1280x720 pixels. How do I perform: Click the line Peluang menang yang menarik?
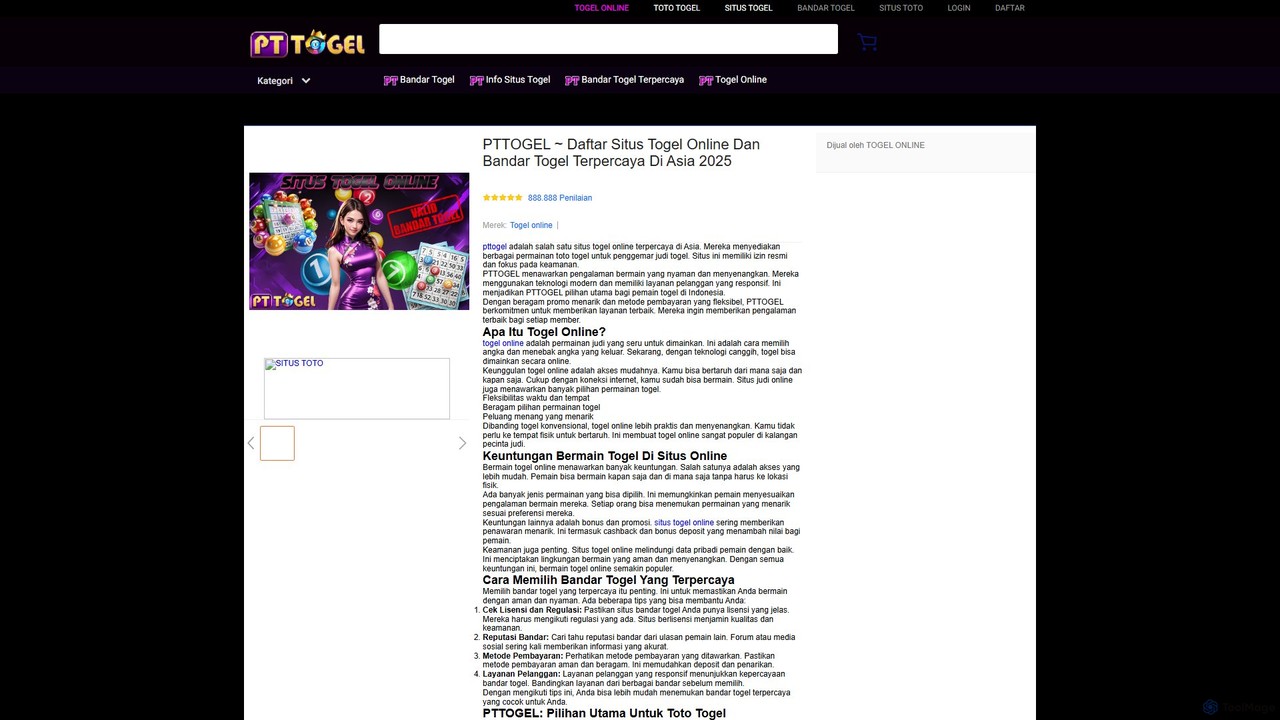(538, 417)
